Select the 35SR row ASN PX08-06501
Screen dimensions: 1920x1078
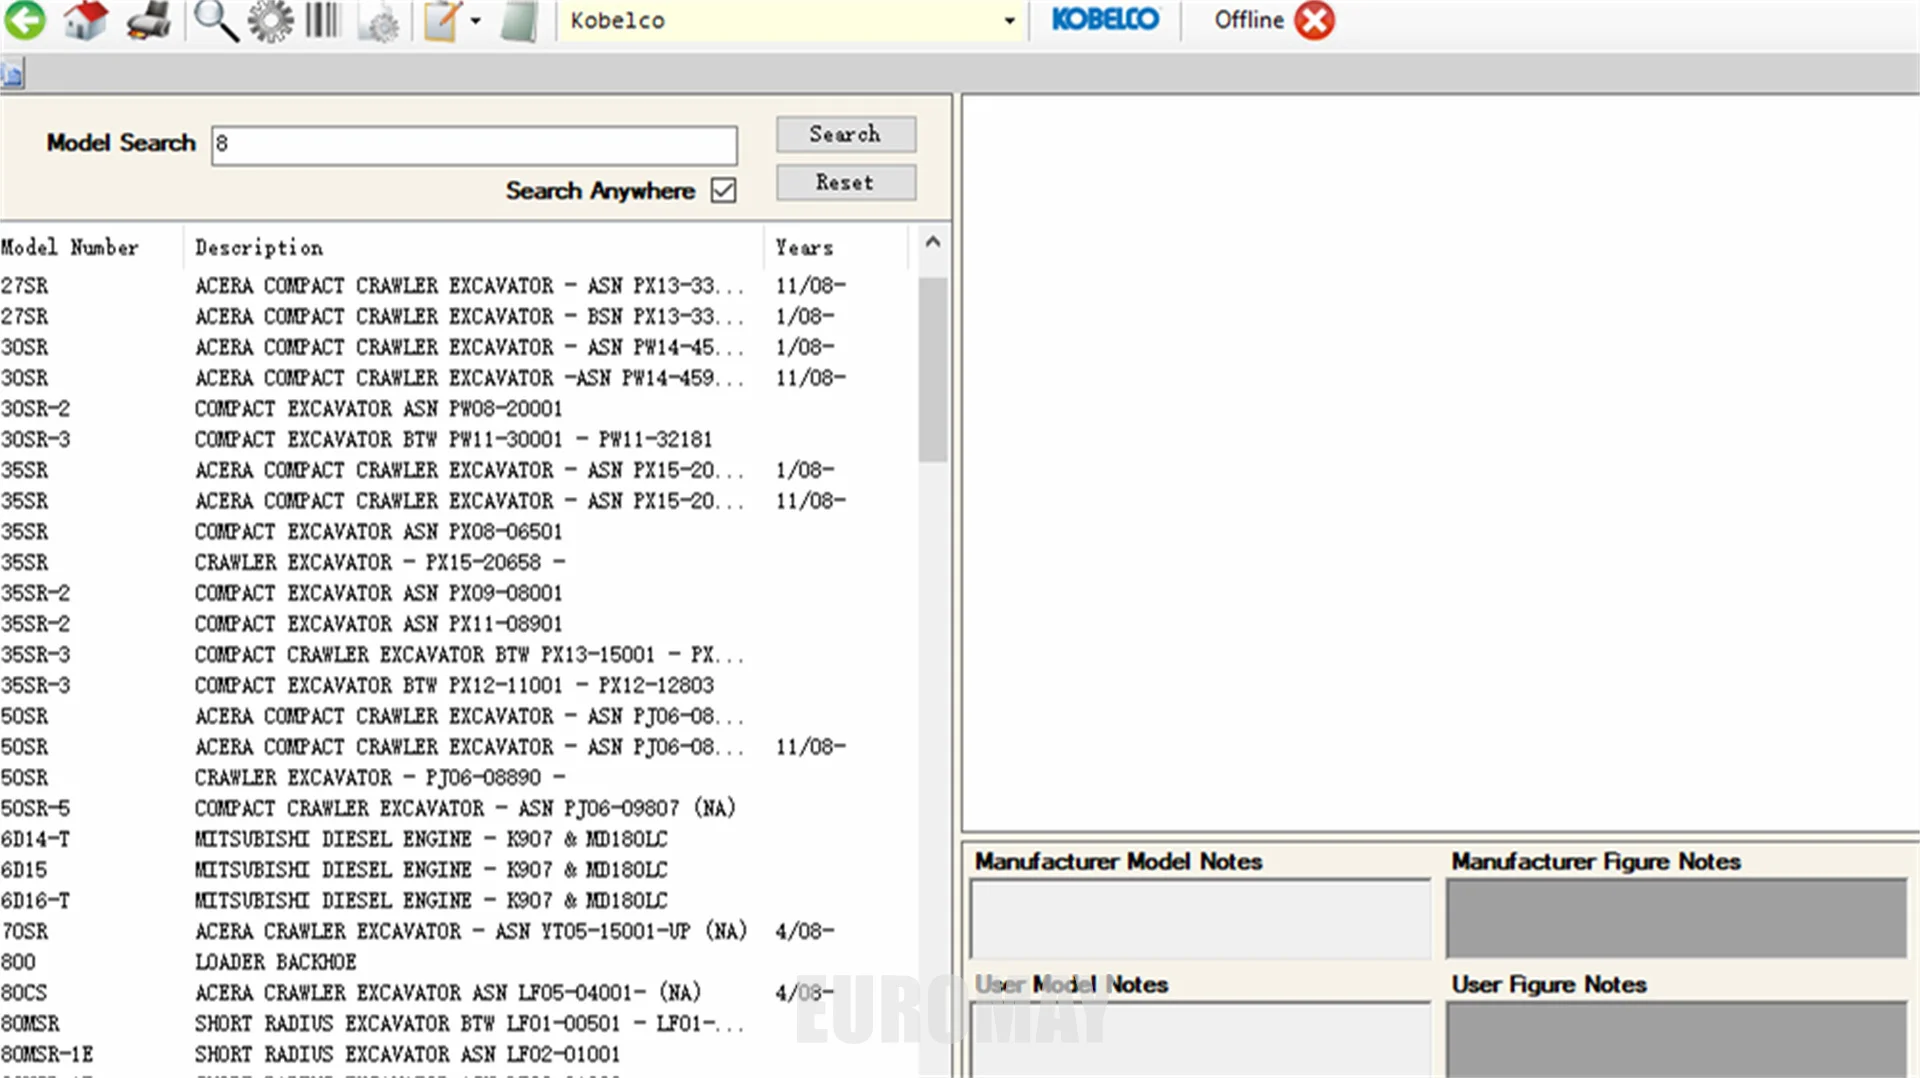458,531
